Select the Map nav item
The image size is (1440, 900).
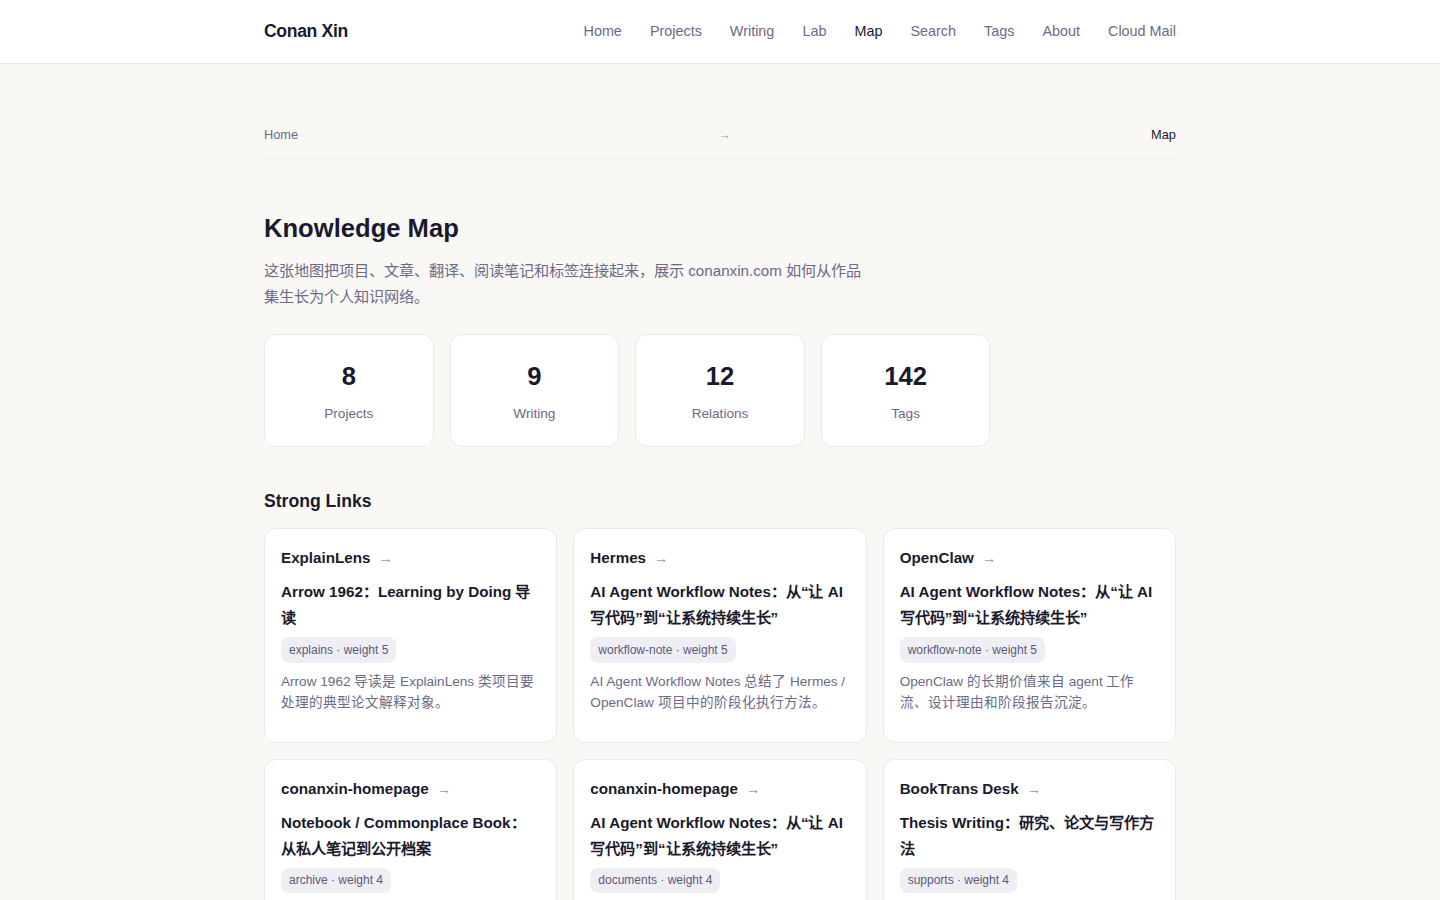868,31
